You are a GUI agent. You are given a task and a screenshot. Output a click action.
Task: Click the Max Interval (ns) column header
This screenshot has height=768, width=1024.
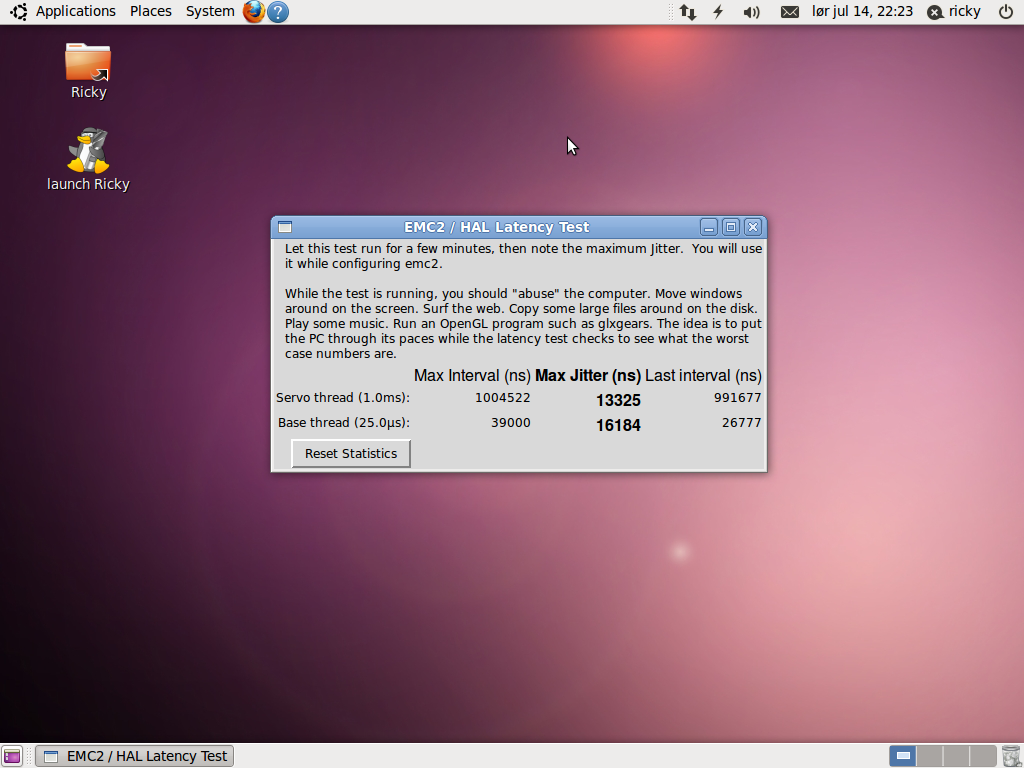(x=472, y=376)
